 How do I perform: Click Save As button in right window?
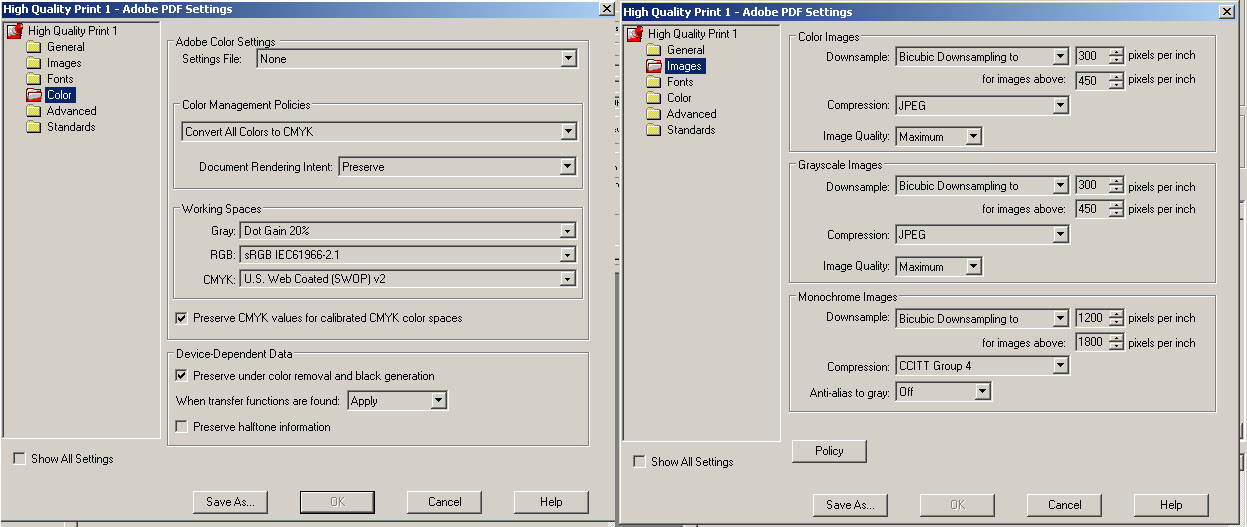pyautogui.click(x=851, y=505)
